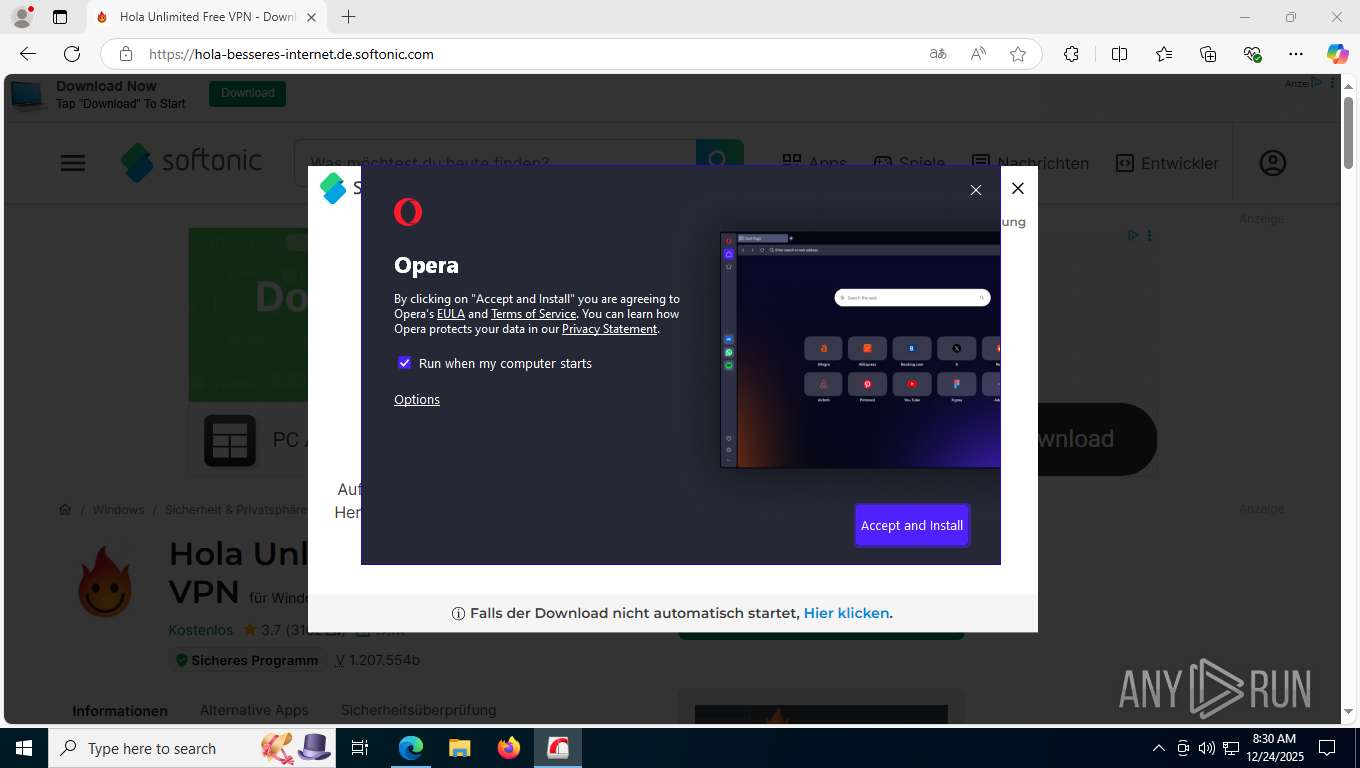Click the Hier klicken download link

[x=846, y=613]
